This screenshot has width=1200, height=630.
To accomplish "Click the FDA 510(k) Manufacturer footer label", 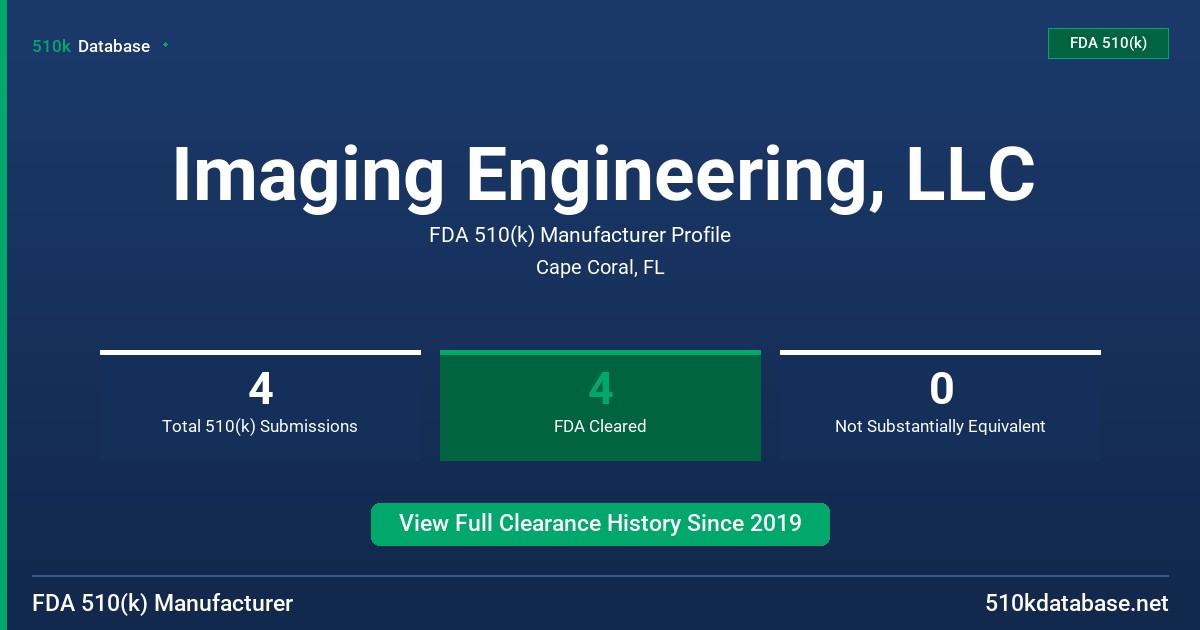I will pos(163,604).
